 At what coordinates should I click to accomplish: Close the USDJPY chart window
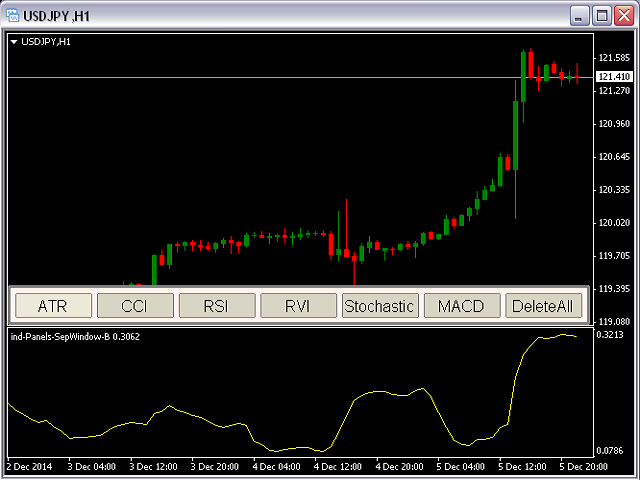tap(624, 15)
